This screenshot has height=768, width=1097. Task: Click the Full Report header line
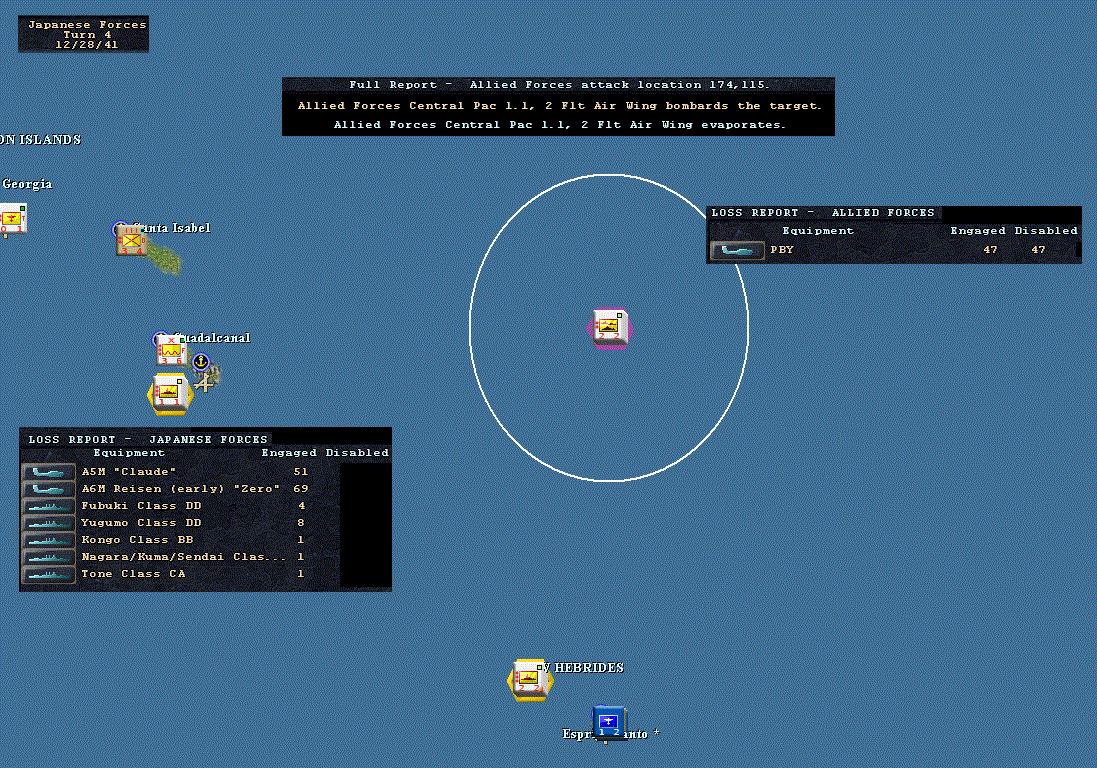(558, 85)
